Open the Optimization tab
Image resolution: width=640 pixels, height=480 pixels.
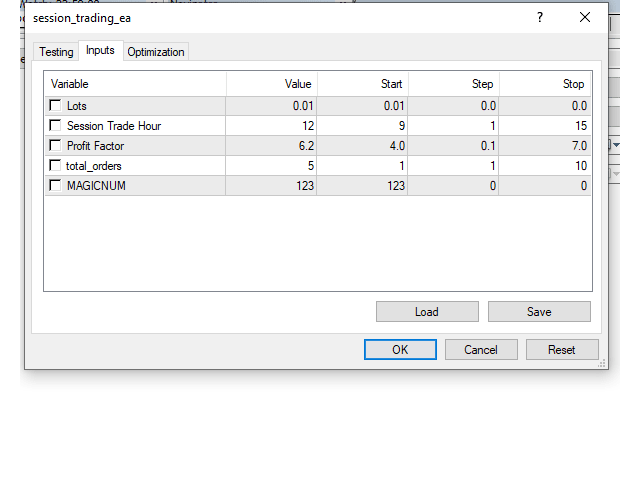pos(156,52)
